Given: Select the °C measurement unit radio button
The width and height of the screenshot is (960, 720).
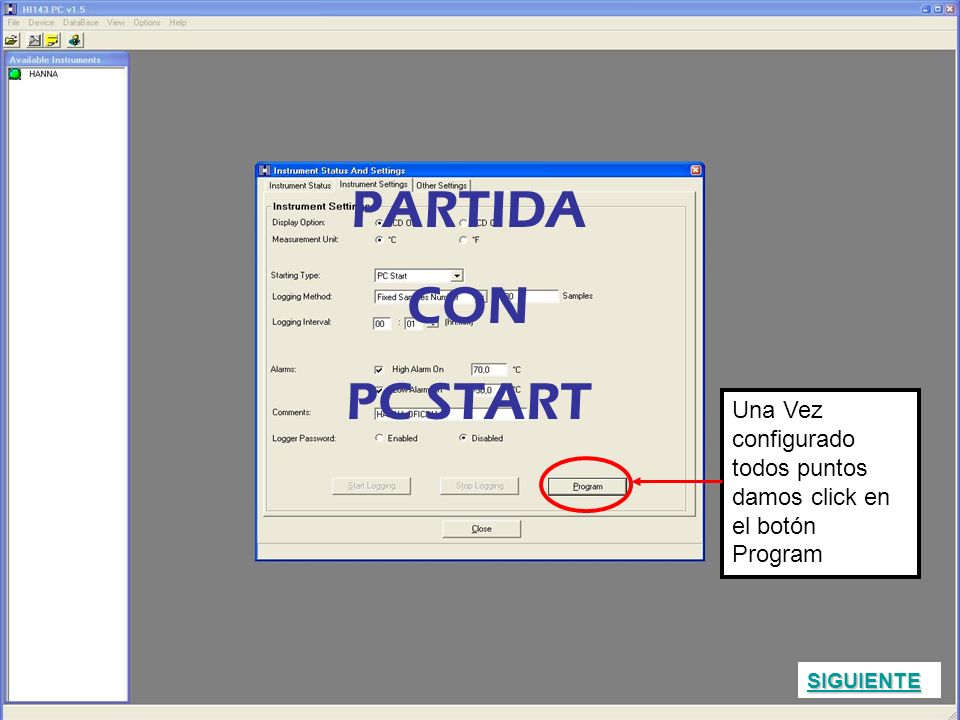Looking at the screenshot, I should (379, 240).
